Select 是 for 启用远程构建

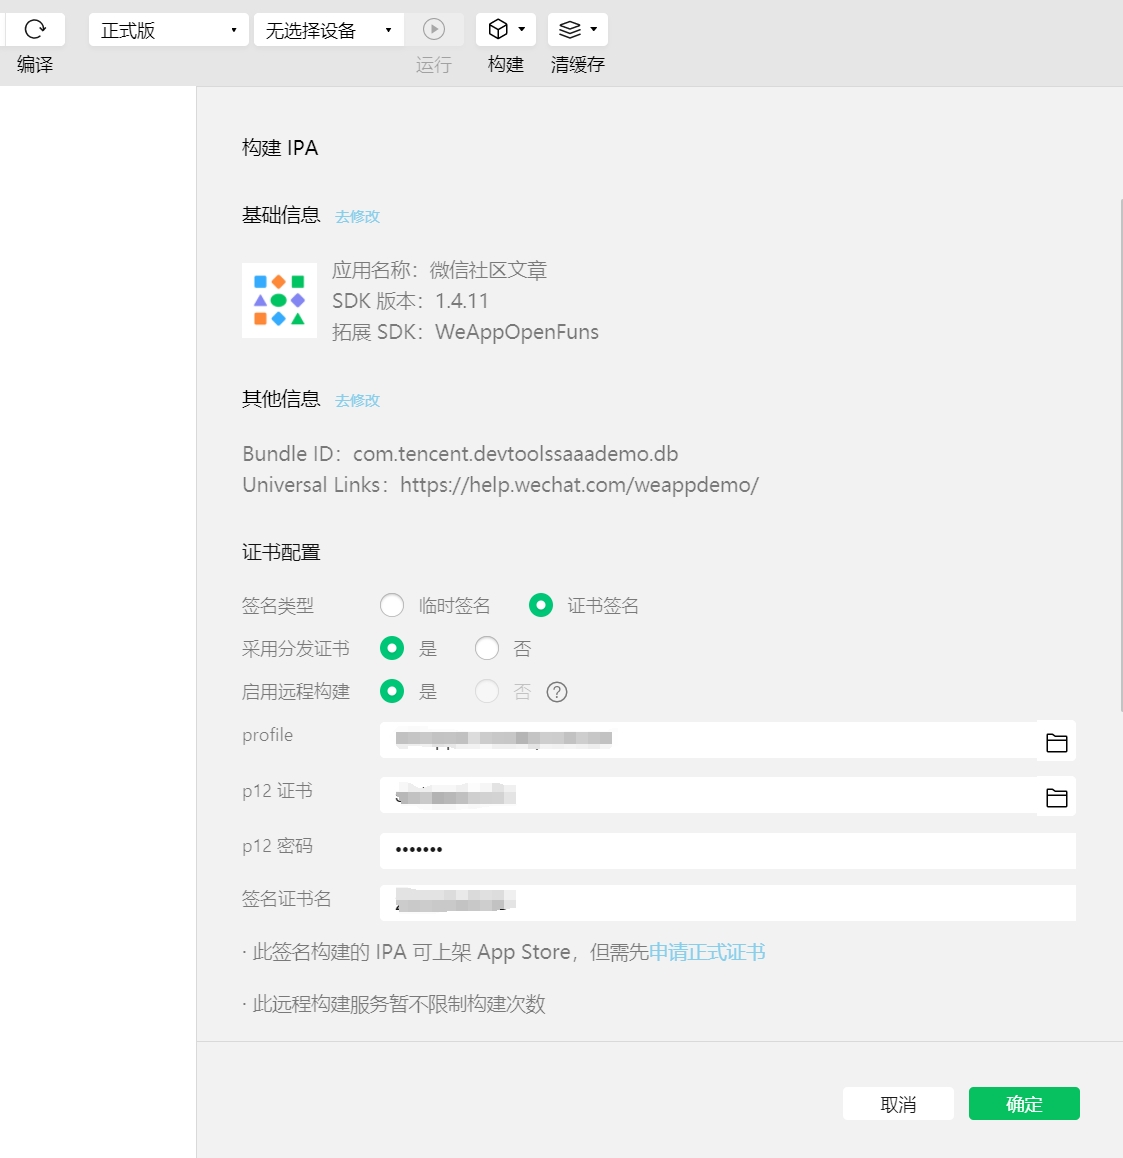coord(392,691)
